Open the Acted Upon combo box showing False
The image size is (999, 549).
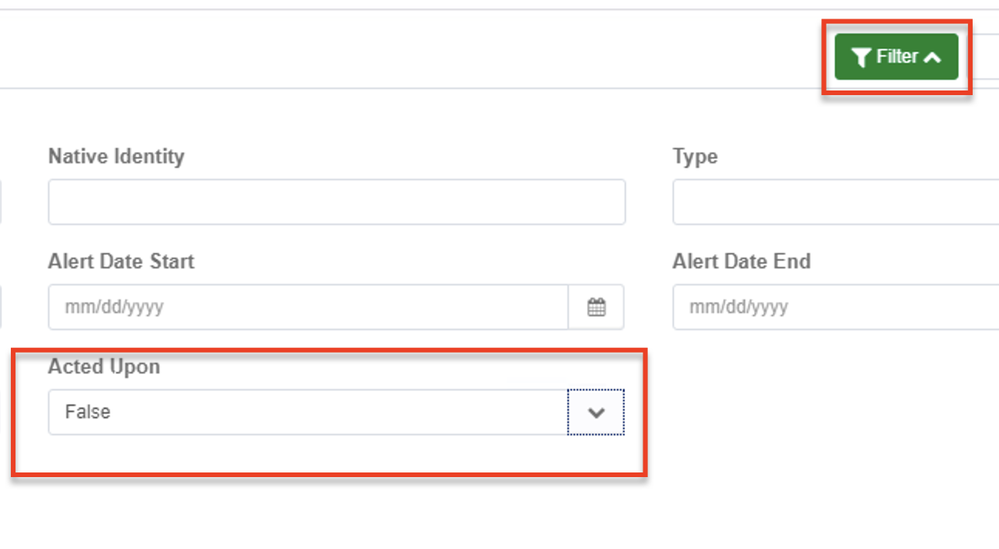[308, 412]
